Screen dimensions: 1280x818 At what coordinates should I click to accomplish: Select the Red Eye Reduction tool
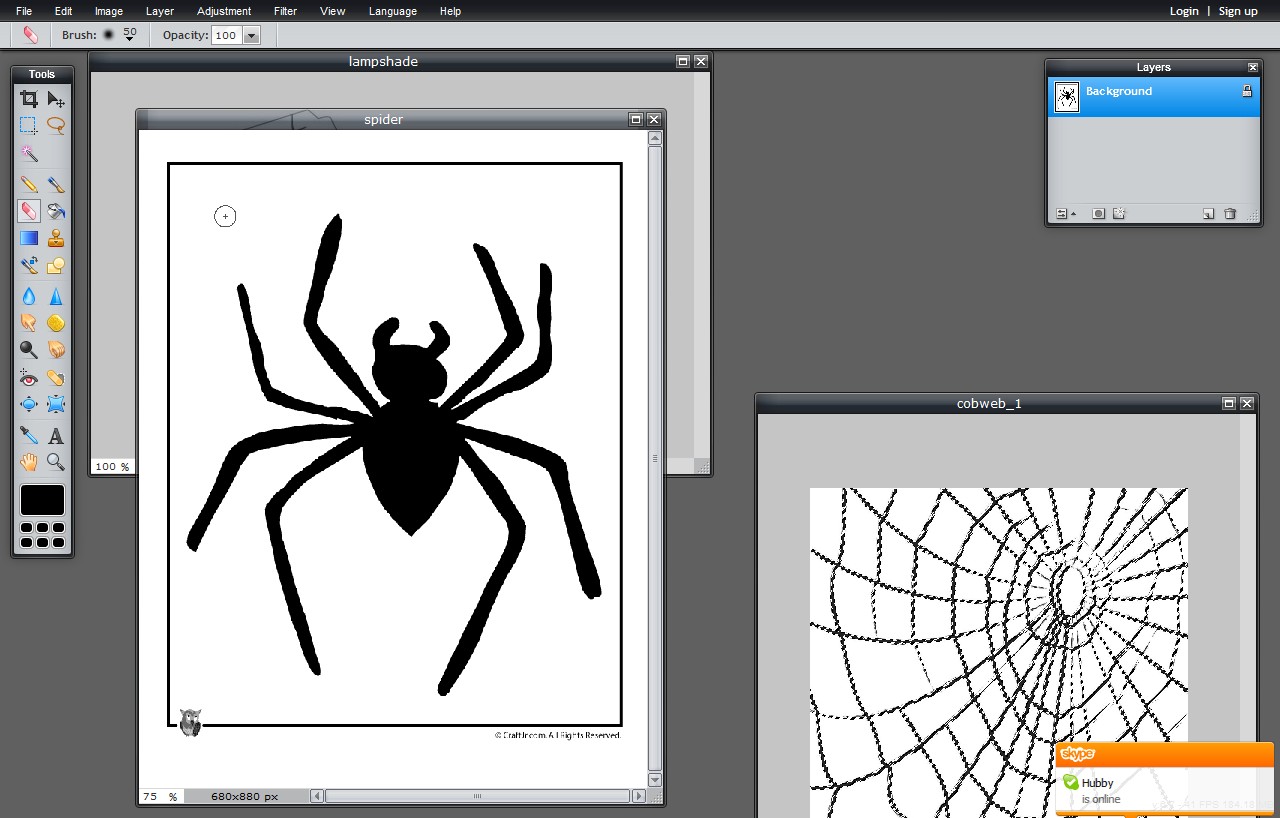[x=29, y=378]
